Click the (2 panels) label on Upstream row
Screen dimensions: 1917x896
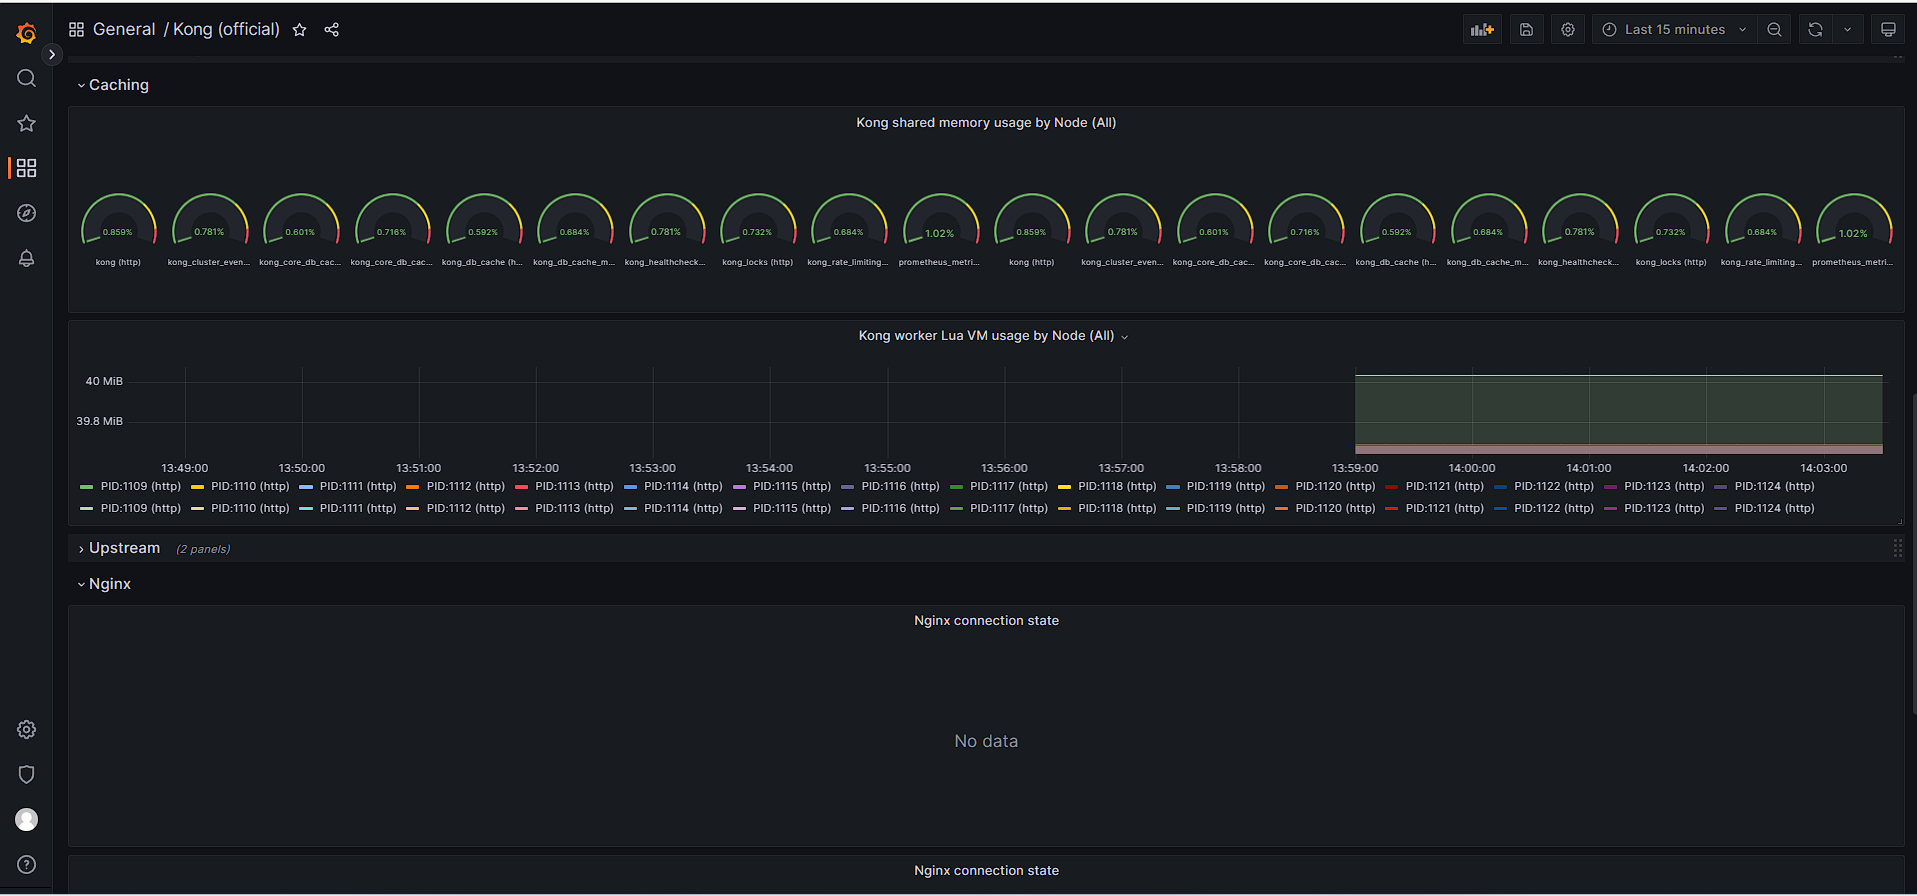(203, 549)
